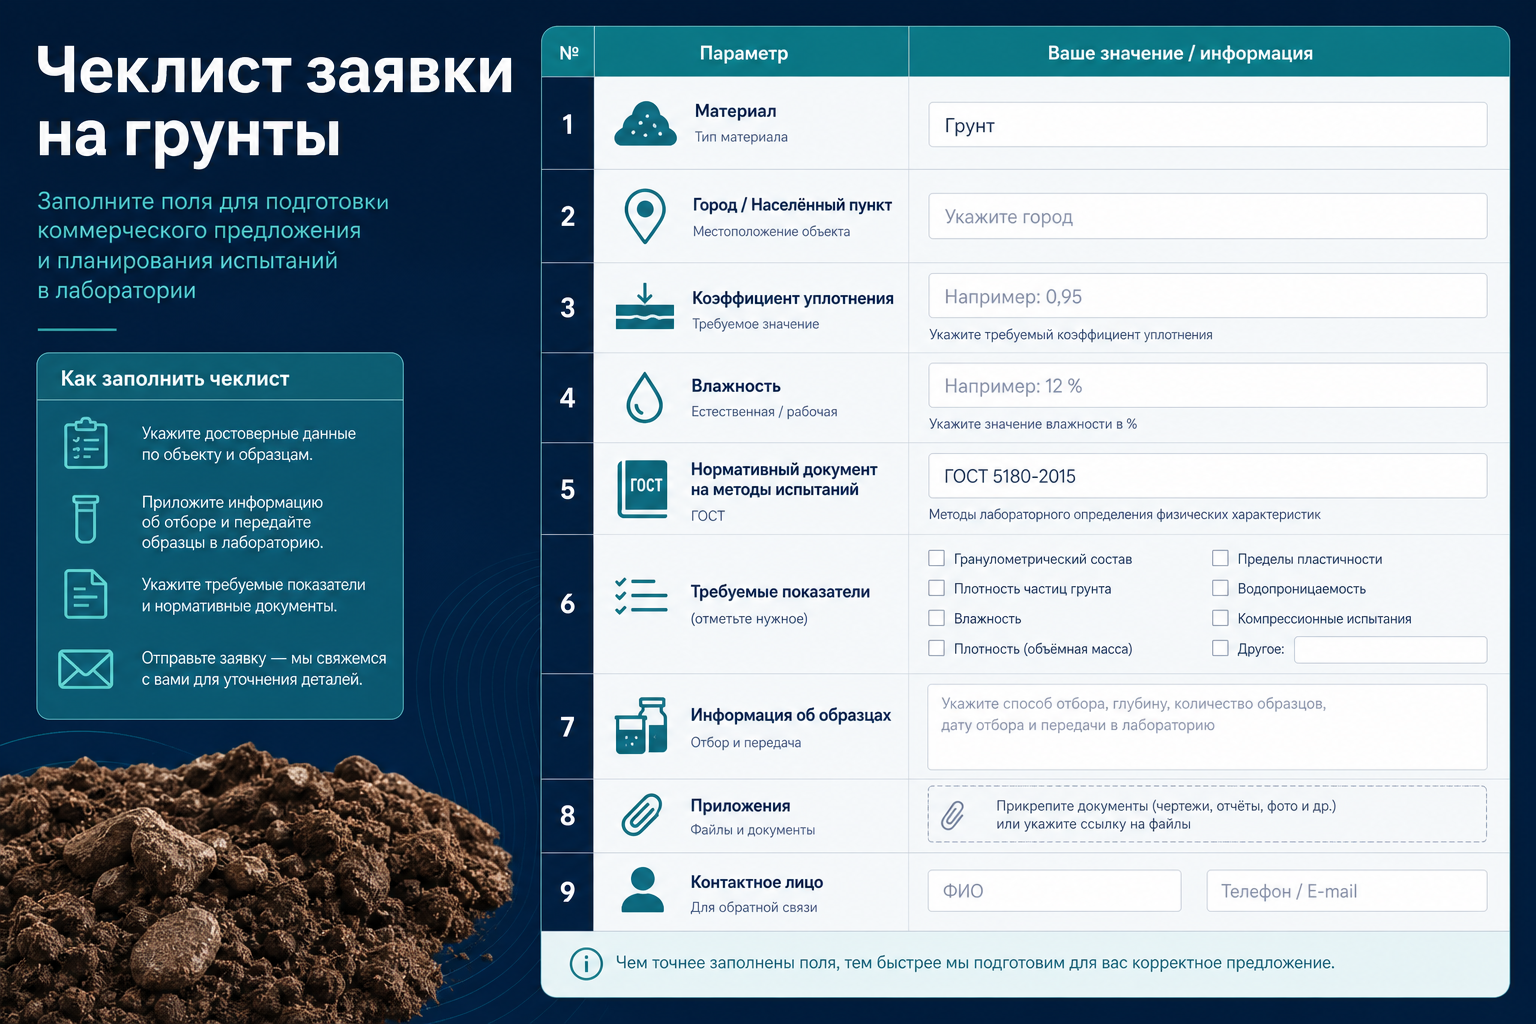
Task: Click the checklist Требуемые показатели icon
Action: (x=642, y=596)
